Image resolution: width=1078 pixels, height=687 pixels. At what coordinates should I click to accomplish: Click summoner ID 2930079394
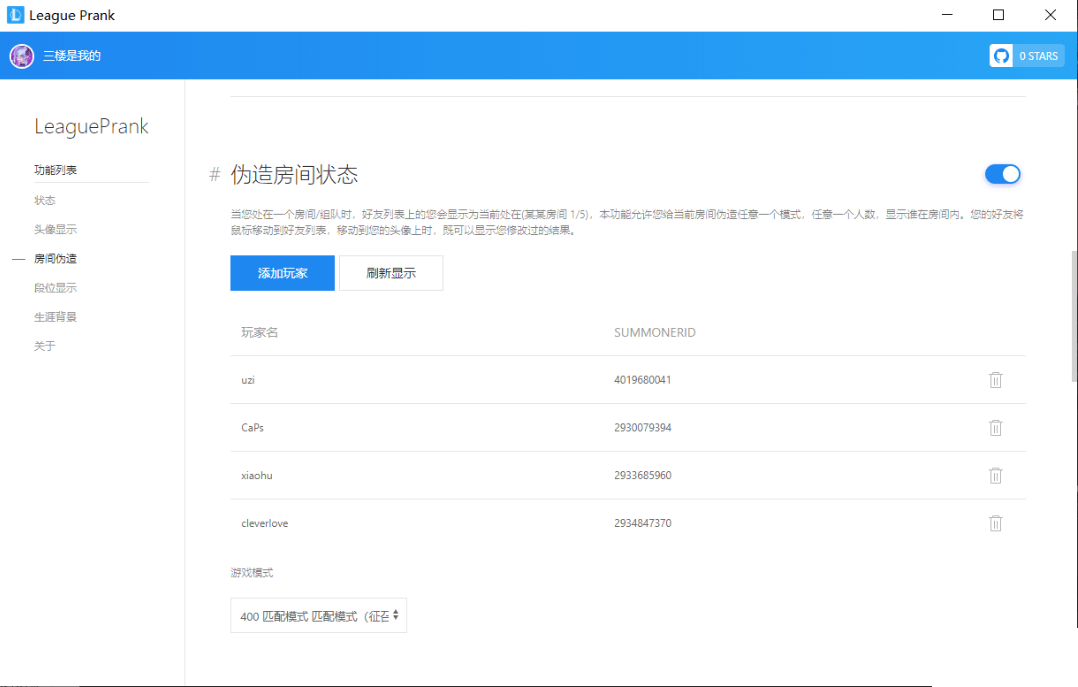(643, 428)
